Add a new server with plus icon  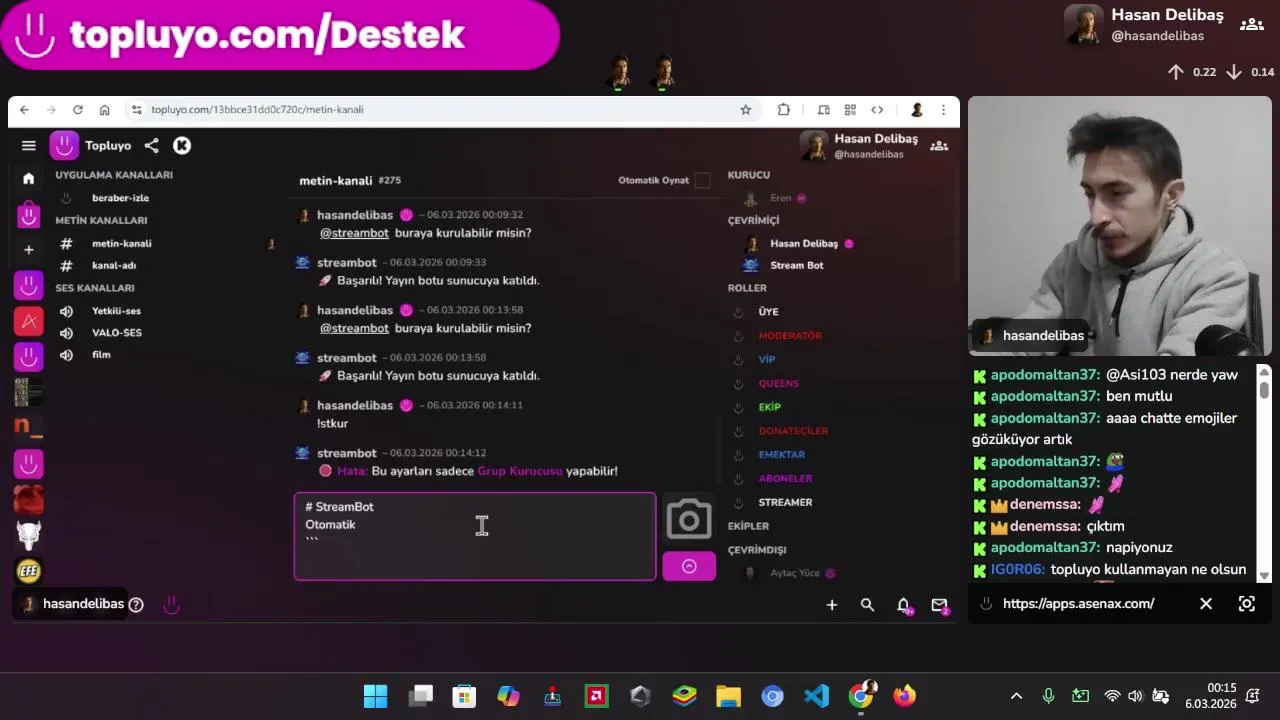pos(29,250)
